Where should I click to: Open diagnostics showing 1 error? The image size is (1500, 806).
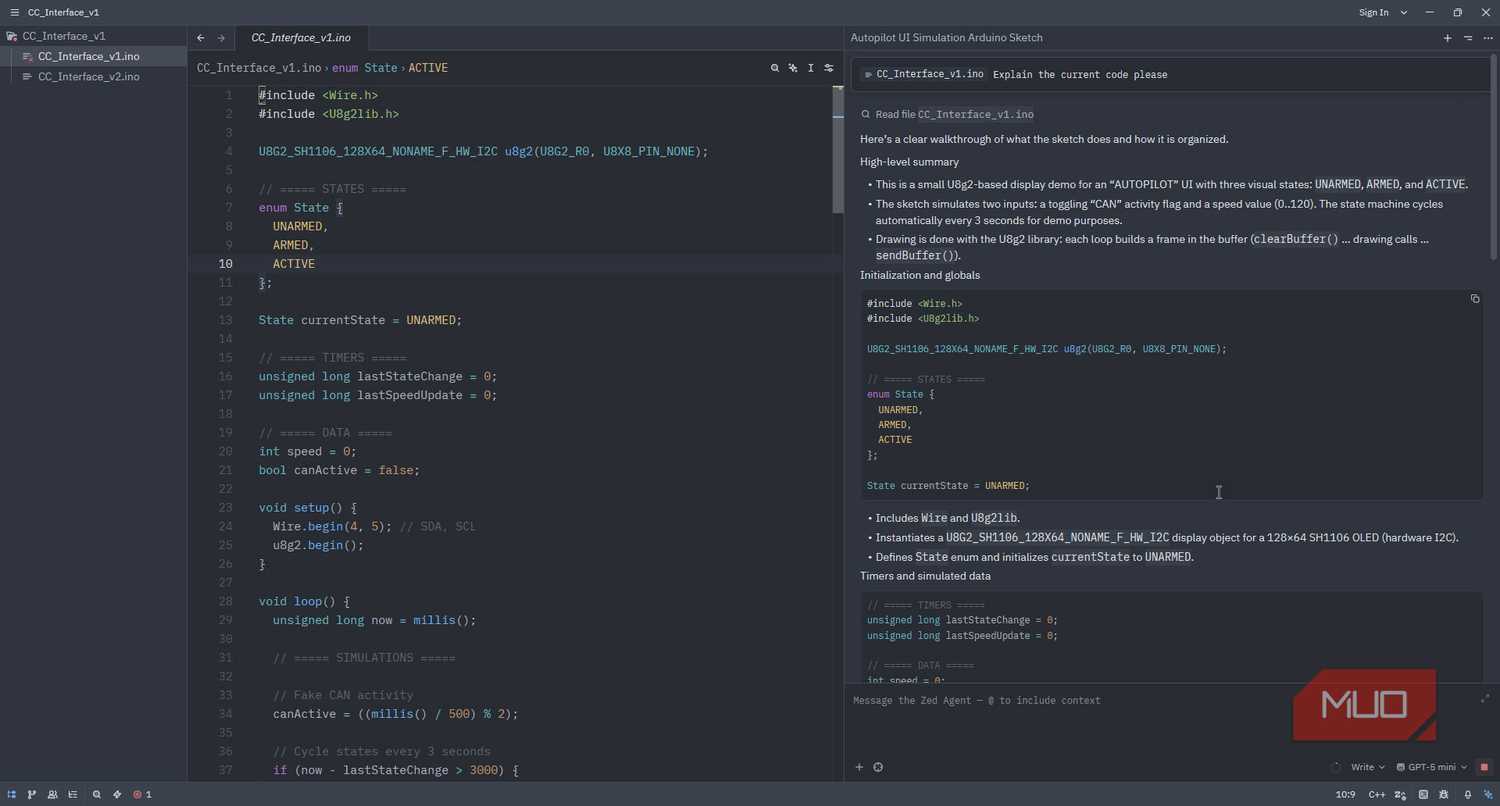tap(143, 795)
